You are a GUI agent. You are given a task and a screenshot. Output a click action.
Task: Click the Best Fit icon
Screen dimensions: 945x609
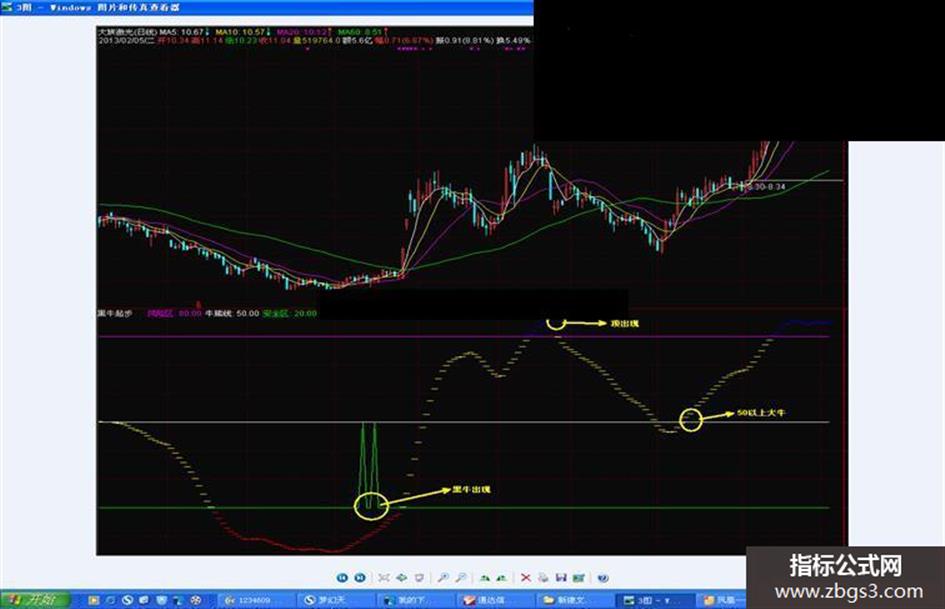pyautogui.click(x=384, y=578)
